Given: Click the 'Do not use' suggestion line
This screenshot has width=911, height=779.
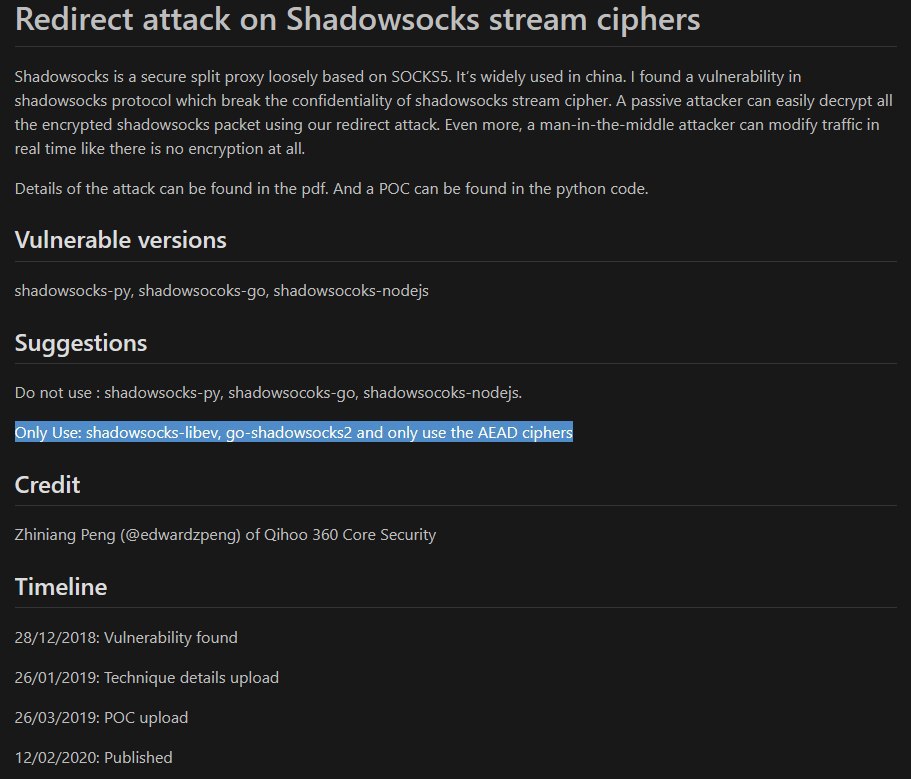Looking at the screenshot, I should click(268, 393).
